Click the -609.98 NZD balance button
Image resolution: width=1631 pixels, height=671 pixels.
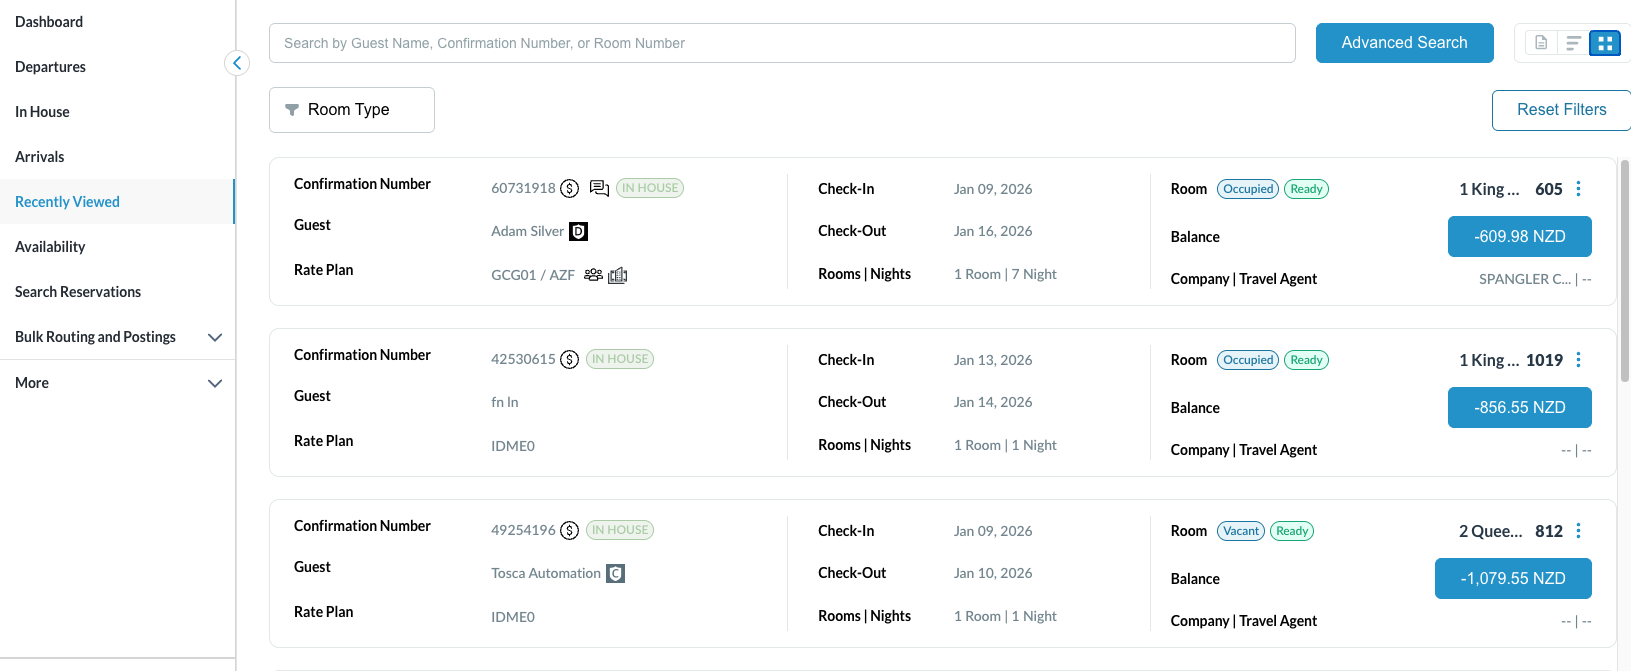1519,237
